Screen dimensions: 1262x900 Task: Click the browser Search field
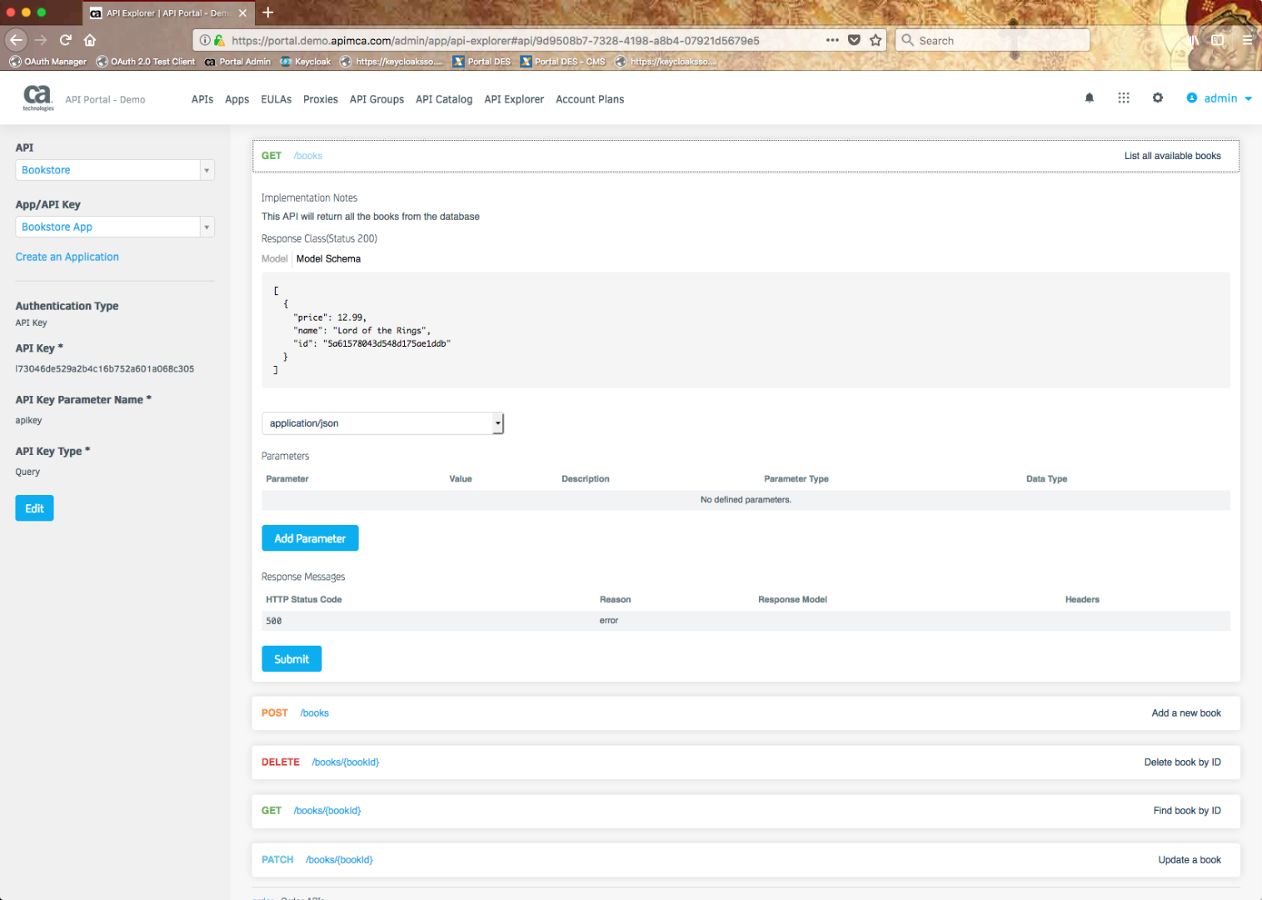pos(992,40)
